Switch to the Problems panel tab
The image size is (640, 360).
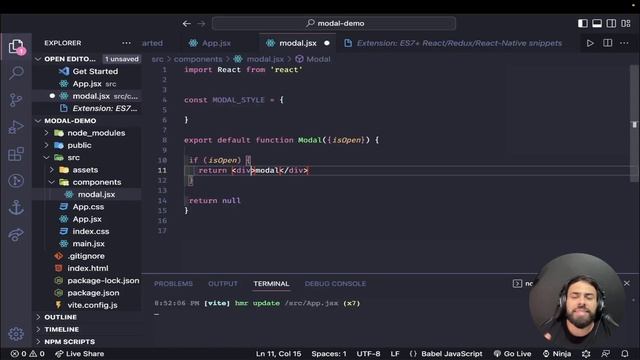pos(173,284)
